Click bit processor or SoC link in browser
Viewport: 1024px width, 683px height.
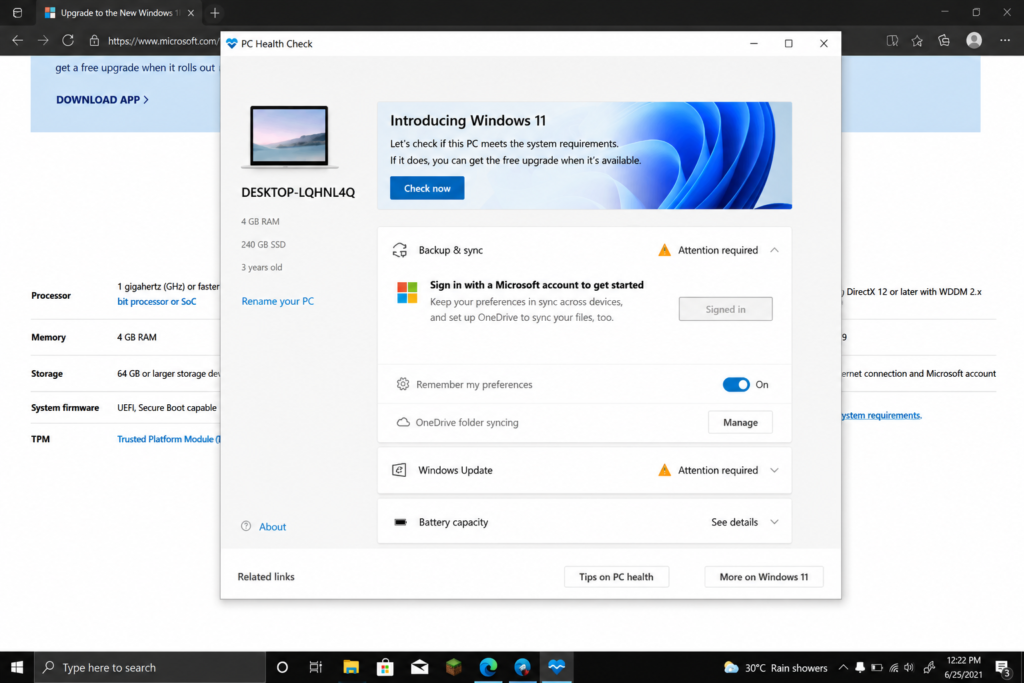point(157,302)
